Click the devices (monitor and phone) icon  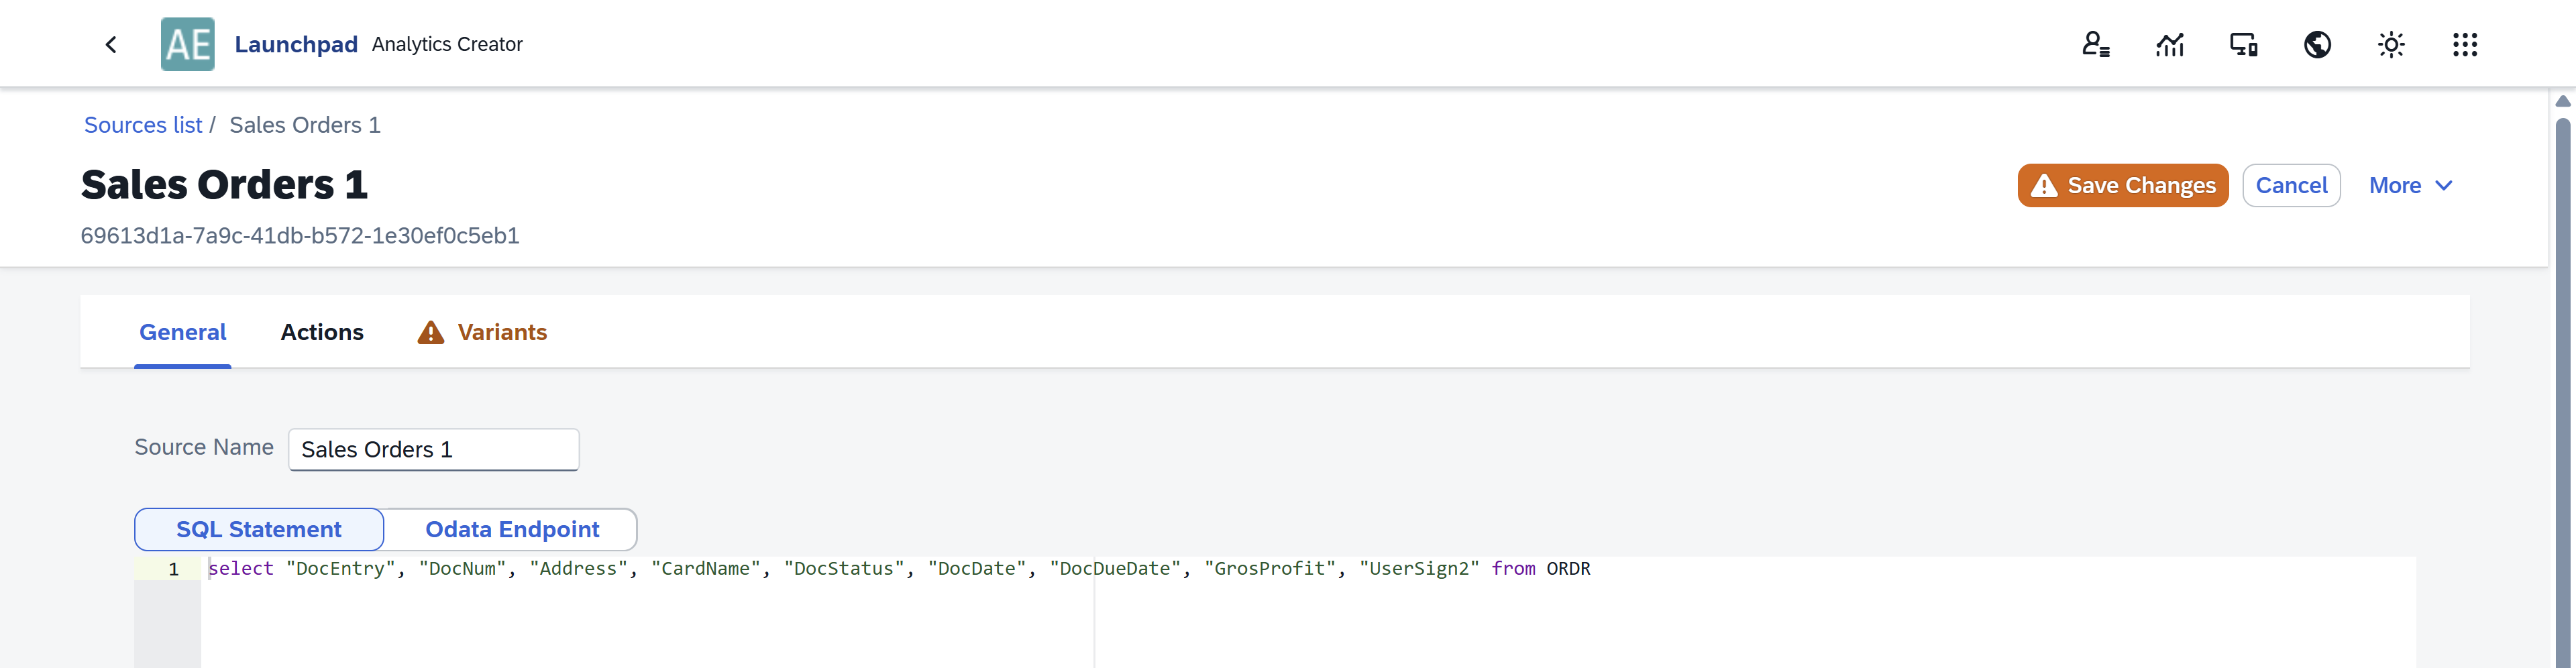coord(2243,44)
